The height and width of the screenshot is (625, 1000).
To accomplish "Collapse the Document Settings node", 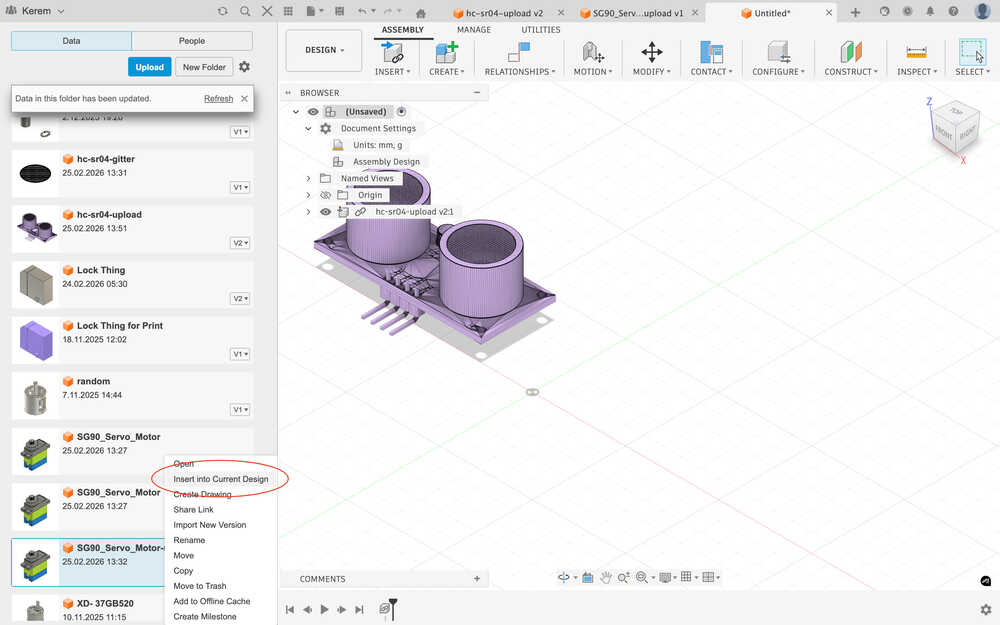I will (x=309, y=128).
